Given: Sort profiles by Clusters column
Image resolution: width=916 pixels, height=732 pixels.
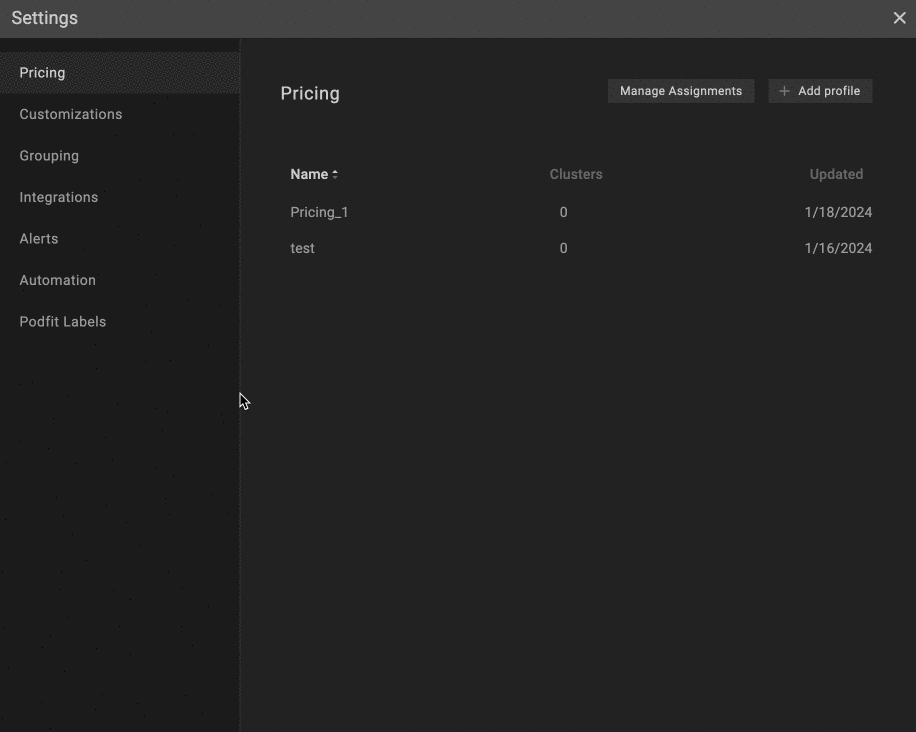Looking at the screenshot, I should 576,174.
